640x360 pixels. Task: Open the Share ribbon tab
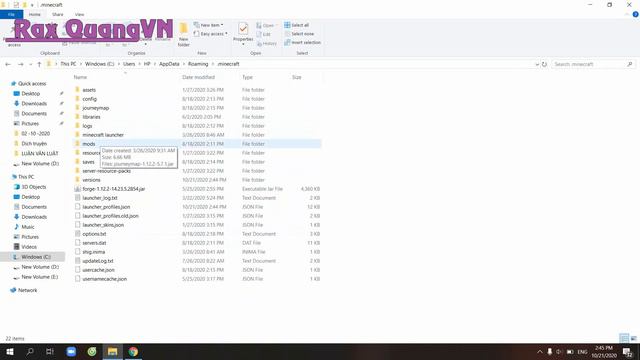[x=58, y=14]
